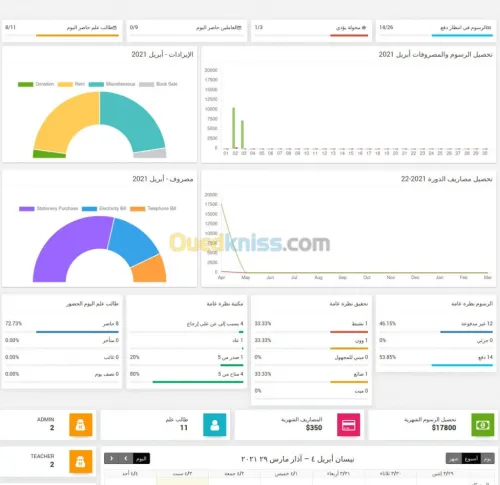
Task: Click the 14/26 pending fees count
Action: click(x=386, y=27)
